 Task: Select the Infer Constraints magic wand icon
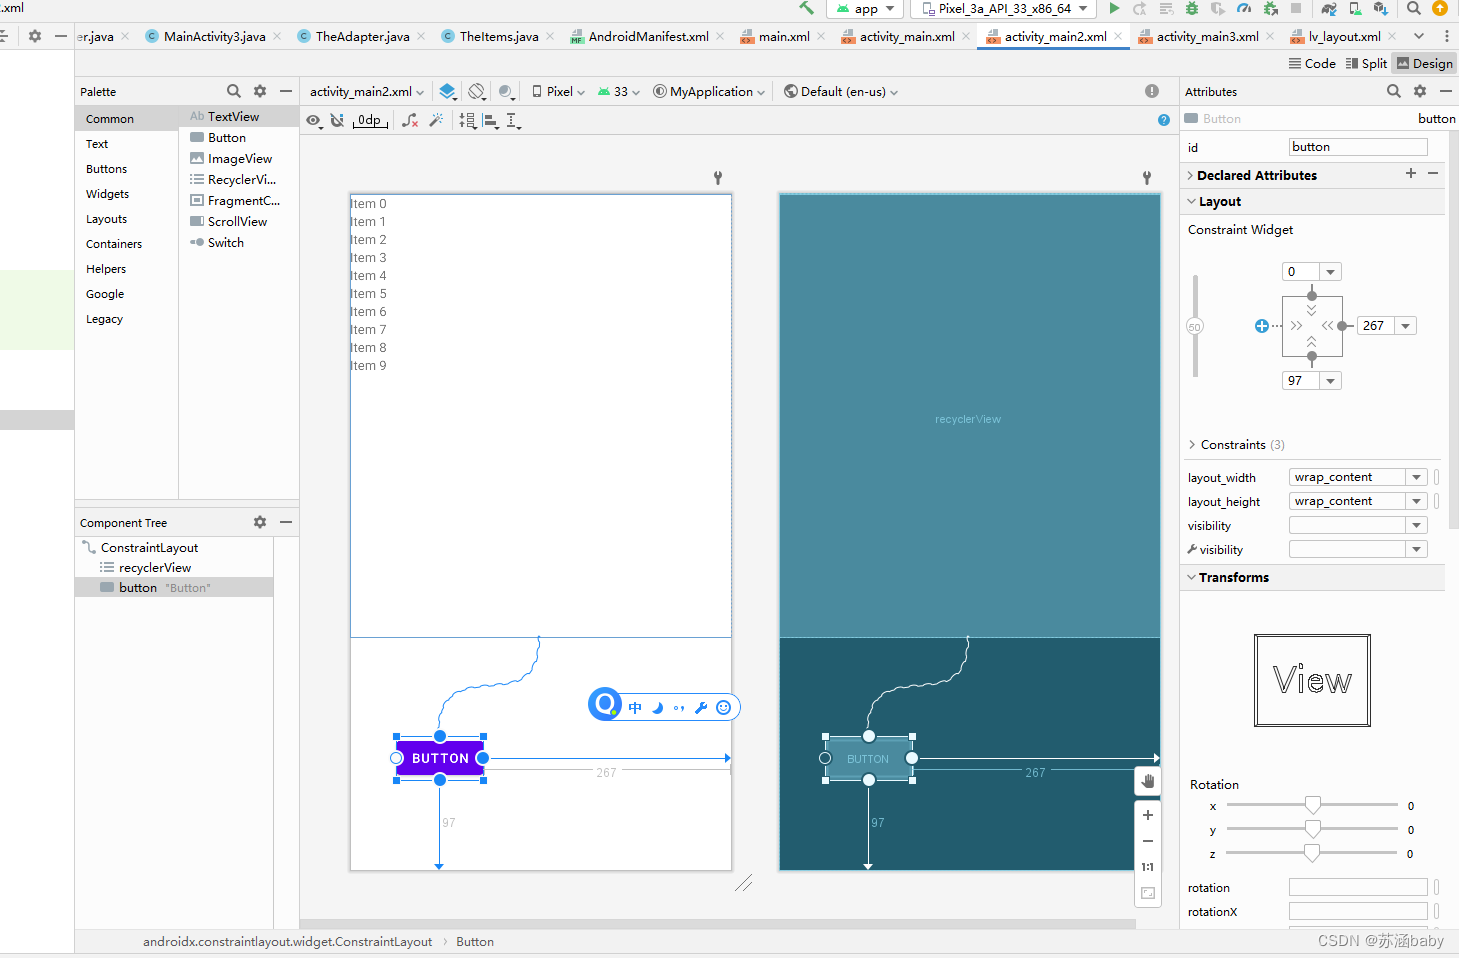436,120
